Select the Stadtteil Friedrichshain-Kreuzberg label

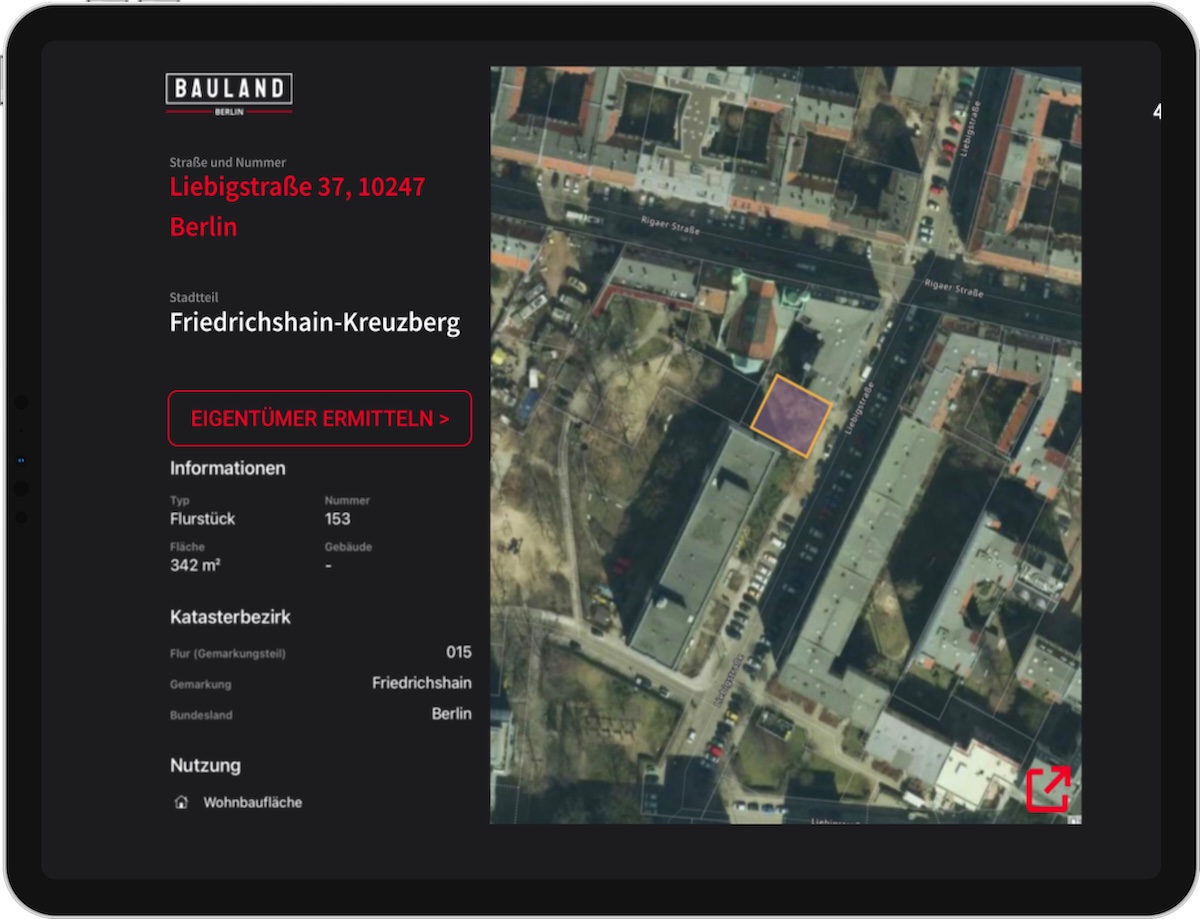[x=315, y=322]
